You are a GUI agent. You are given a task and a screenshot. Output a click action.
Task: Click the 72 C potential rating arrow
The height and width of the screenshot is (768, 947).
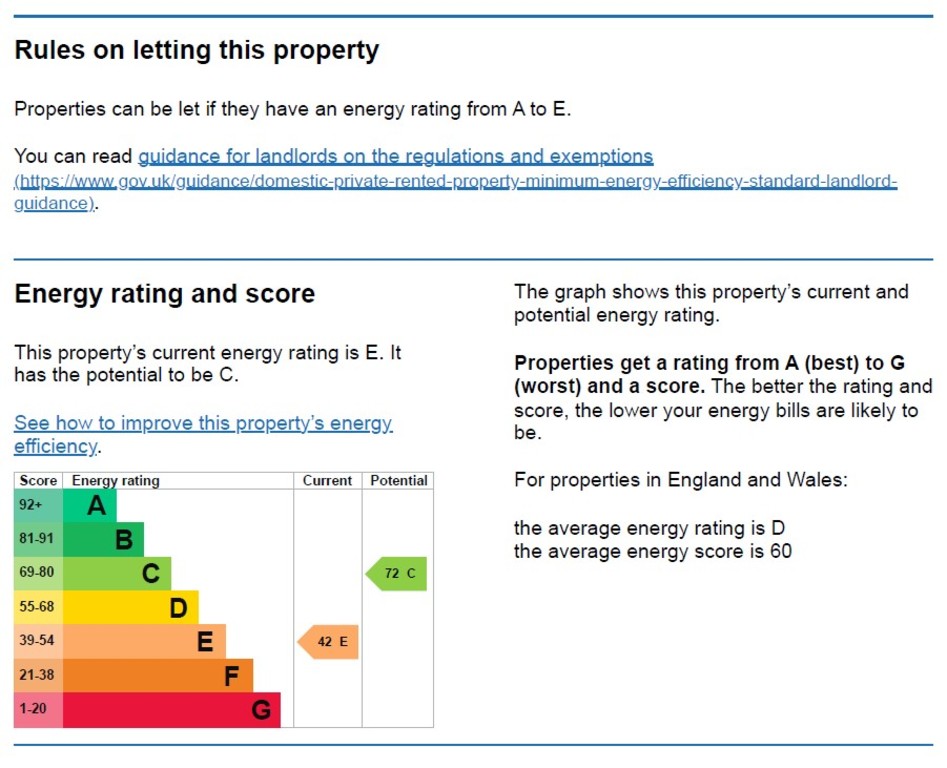(396, 574)
